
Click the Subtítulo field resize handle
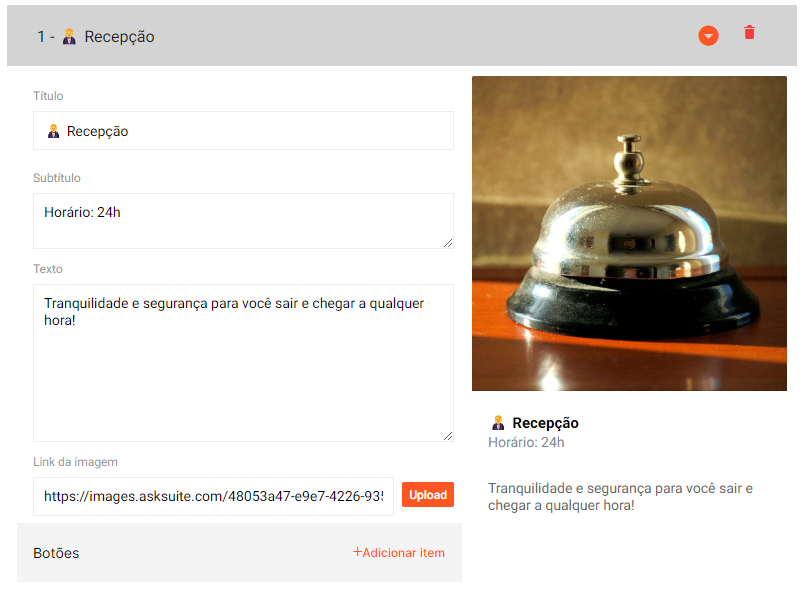click(x=448, y=243)
